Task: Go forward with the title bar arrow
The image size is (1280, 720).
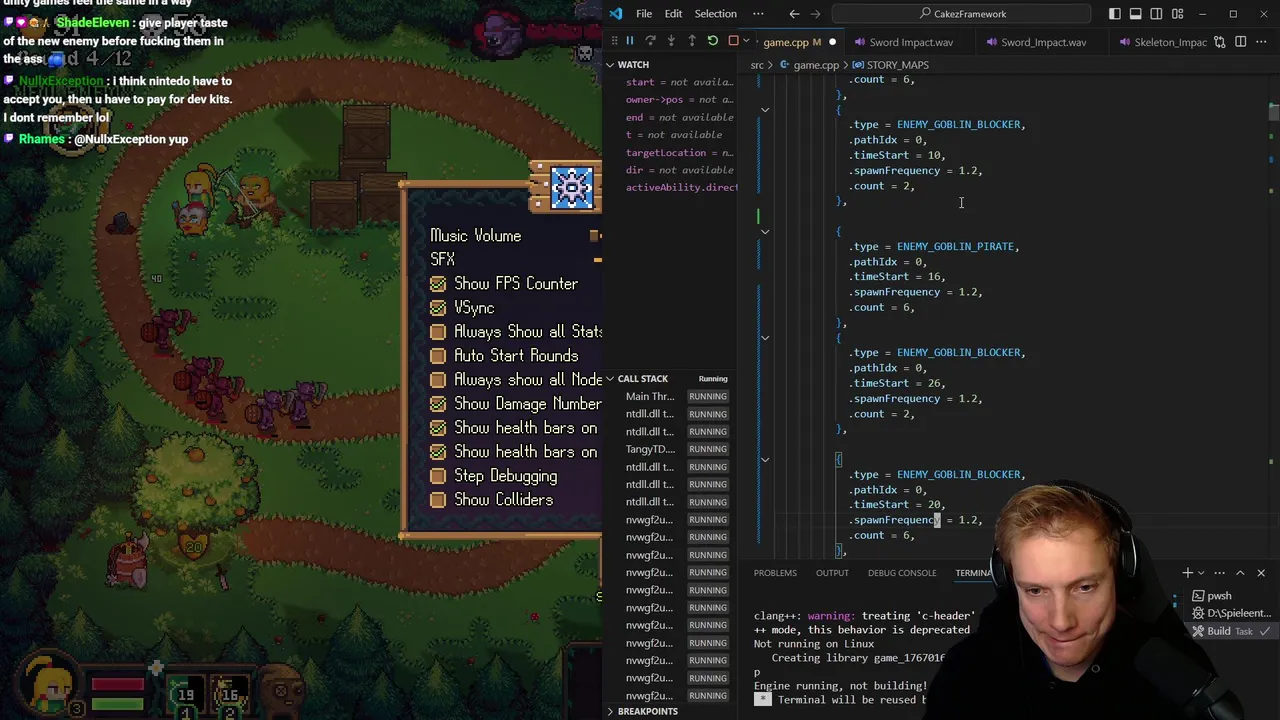Action: coord(816,14)
